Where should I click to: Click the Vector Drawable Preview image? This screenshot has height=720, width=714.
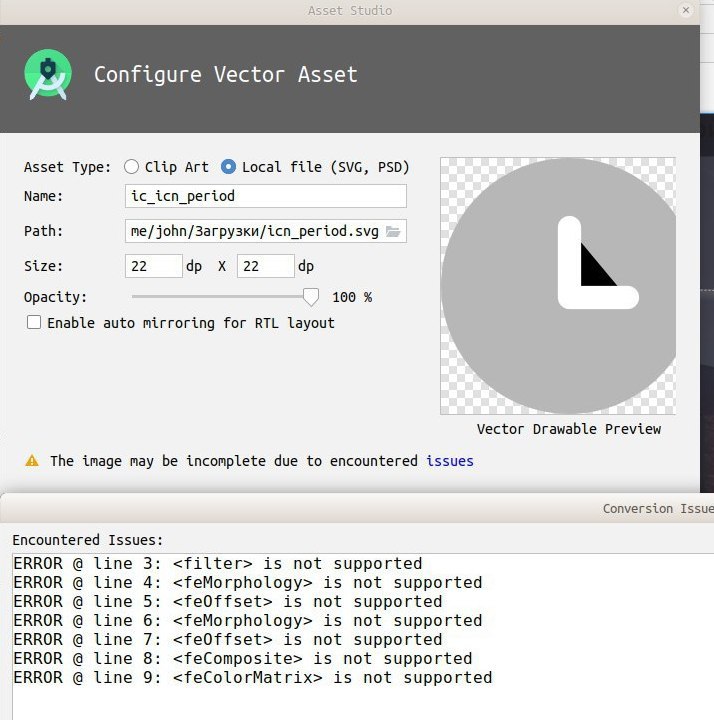pyautogui.click(x=558, y=286)
